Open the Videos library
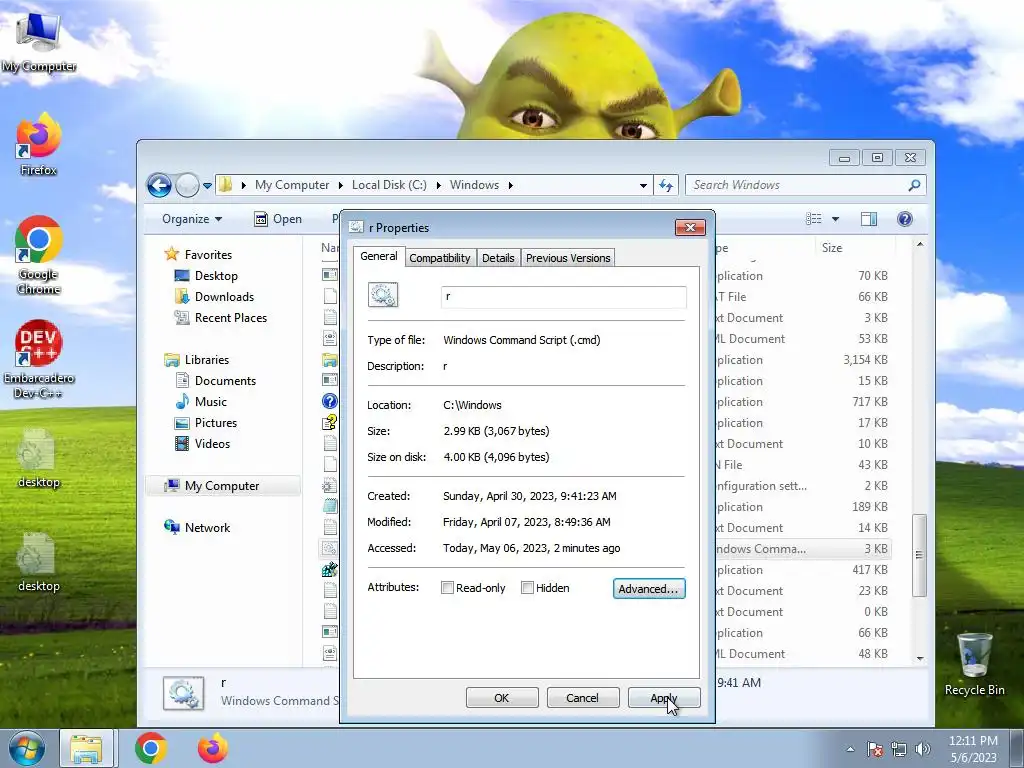 pos(203,443)
